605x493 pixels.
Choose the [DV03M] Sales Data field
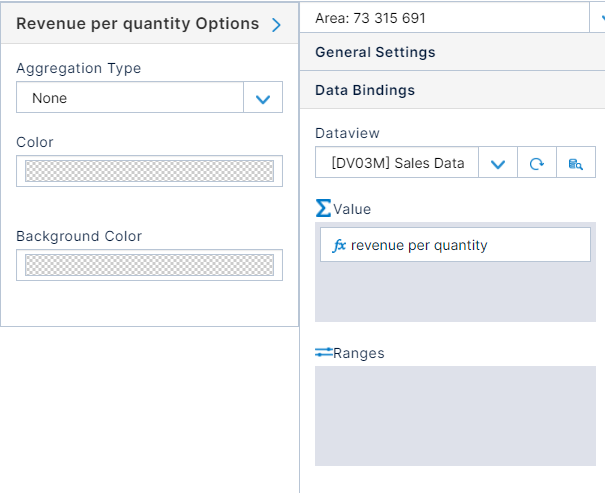pos(397,163)
